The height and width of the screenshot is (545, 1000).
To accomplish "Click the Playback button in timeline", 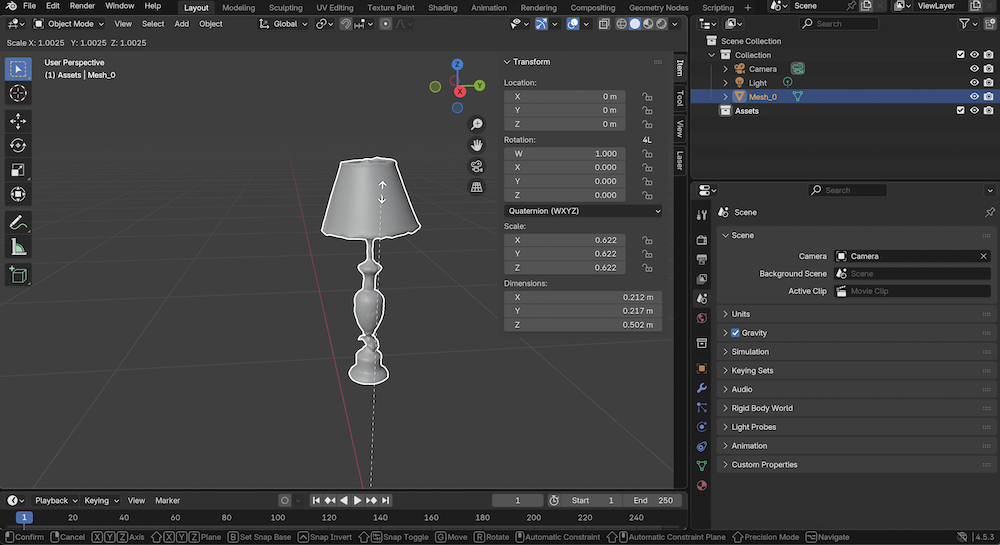I will coord(55,500).
